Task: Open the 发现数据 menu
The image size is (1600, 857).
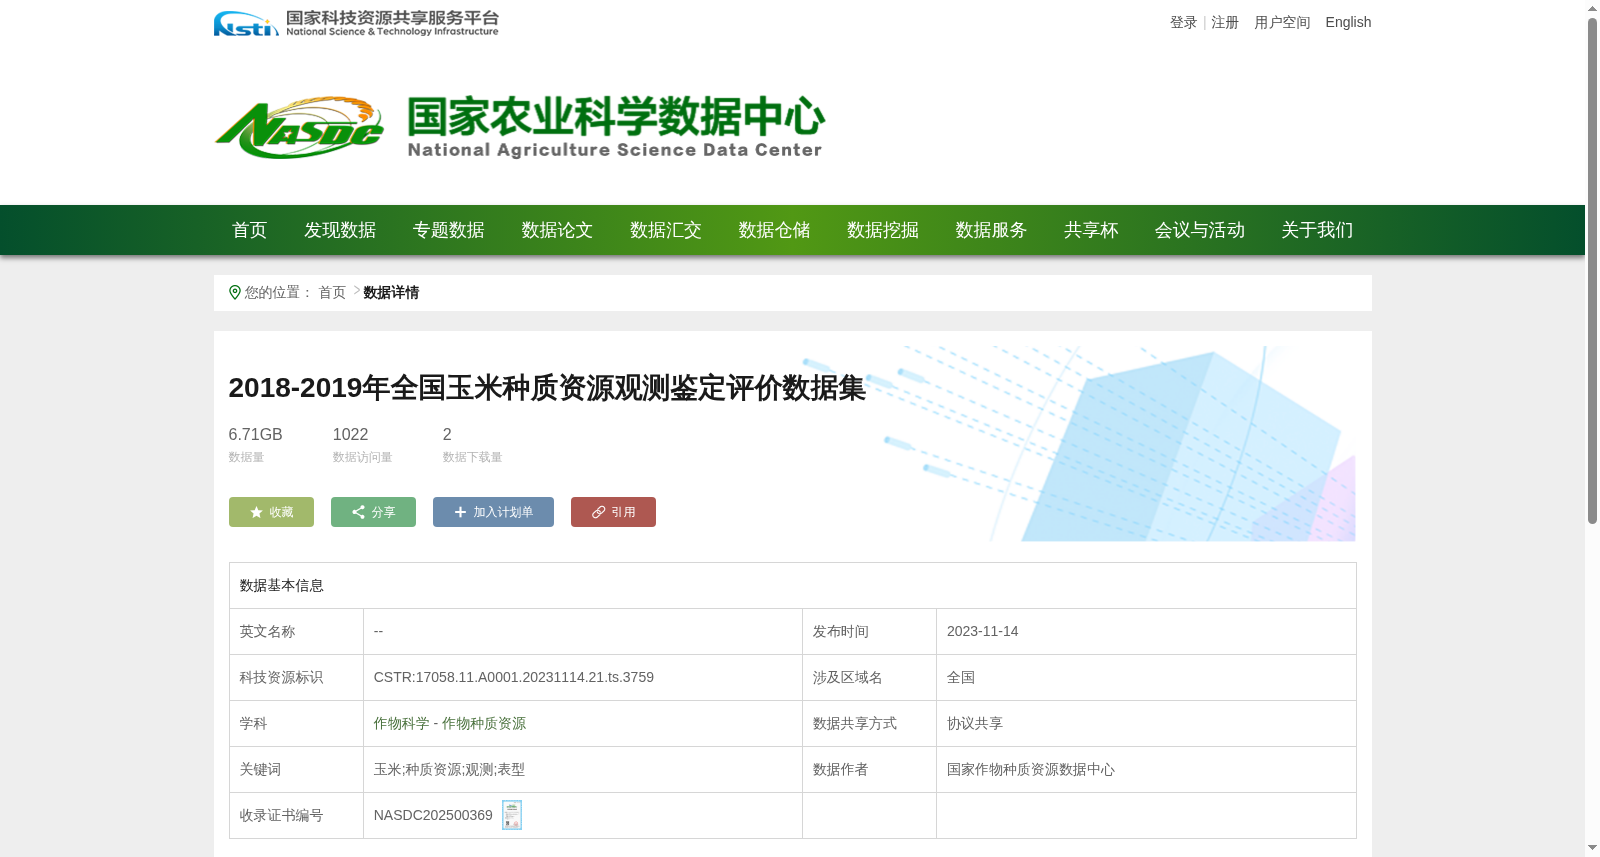Action: 340,230
